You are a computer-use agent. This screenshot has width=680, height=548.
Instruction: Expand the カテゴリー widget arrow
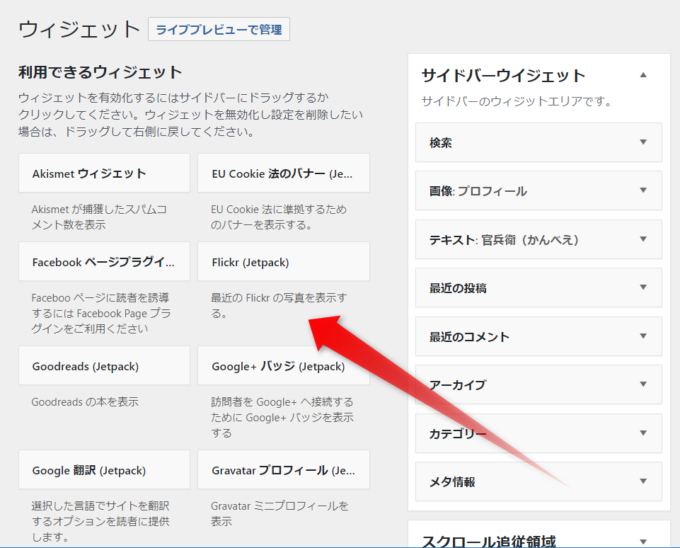643,434
